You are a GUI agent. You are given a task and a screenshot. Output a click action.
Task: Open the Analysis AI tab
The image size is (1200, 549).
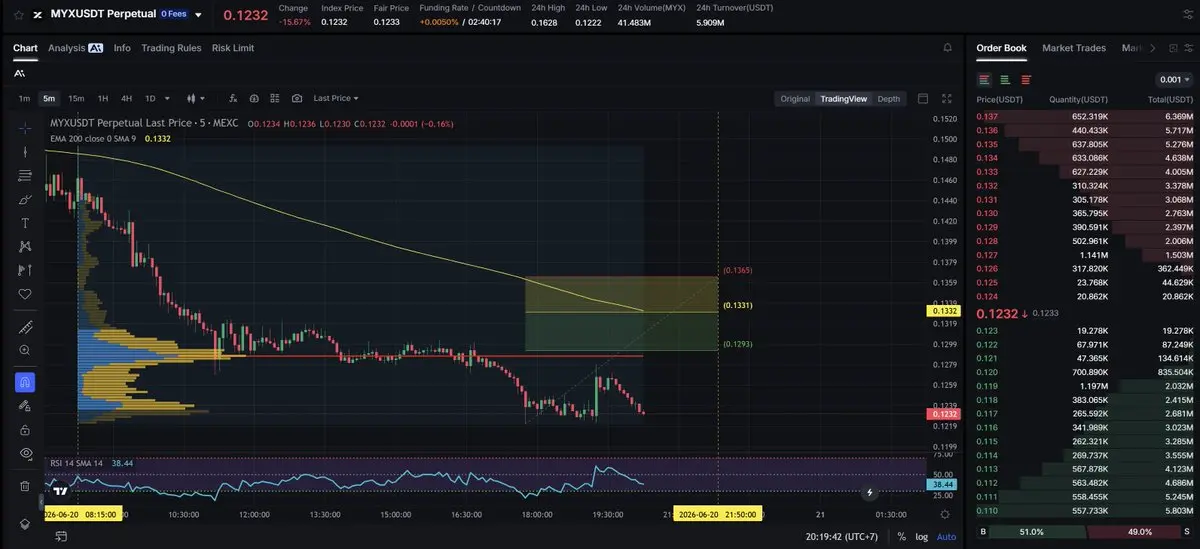pyautogui.click(x=75, y=47)
